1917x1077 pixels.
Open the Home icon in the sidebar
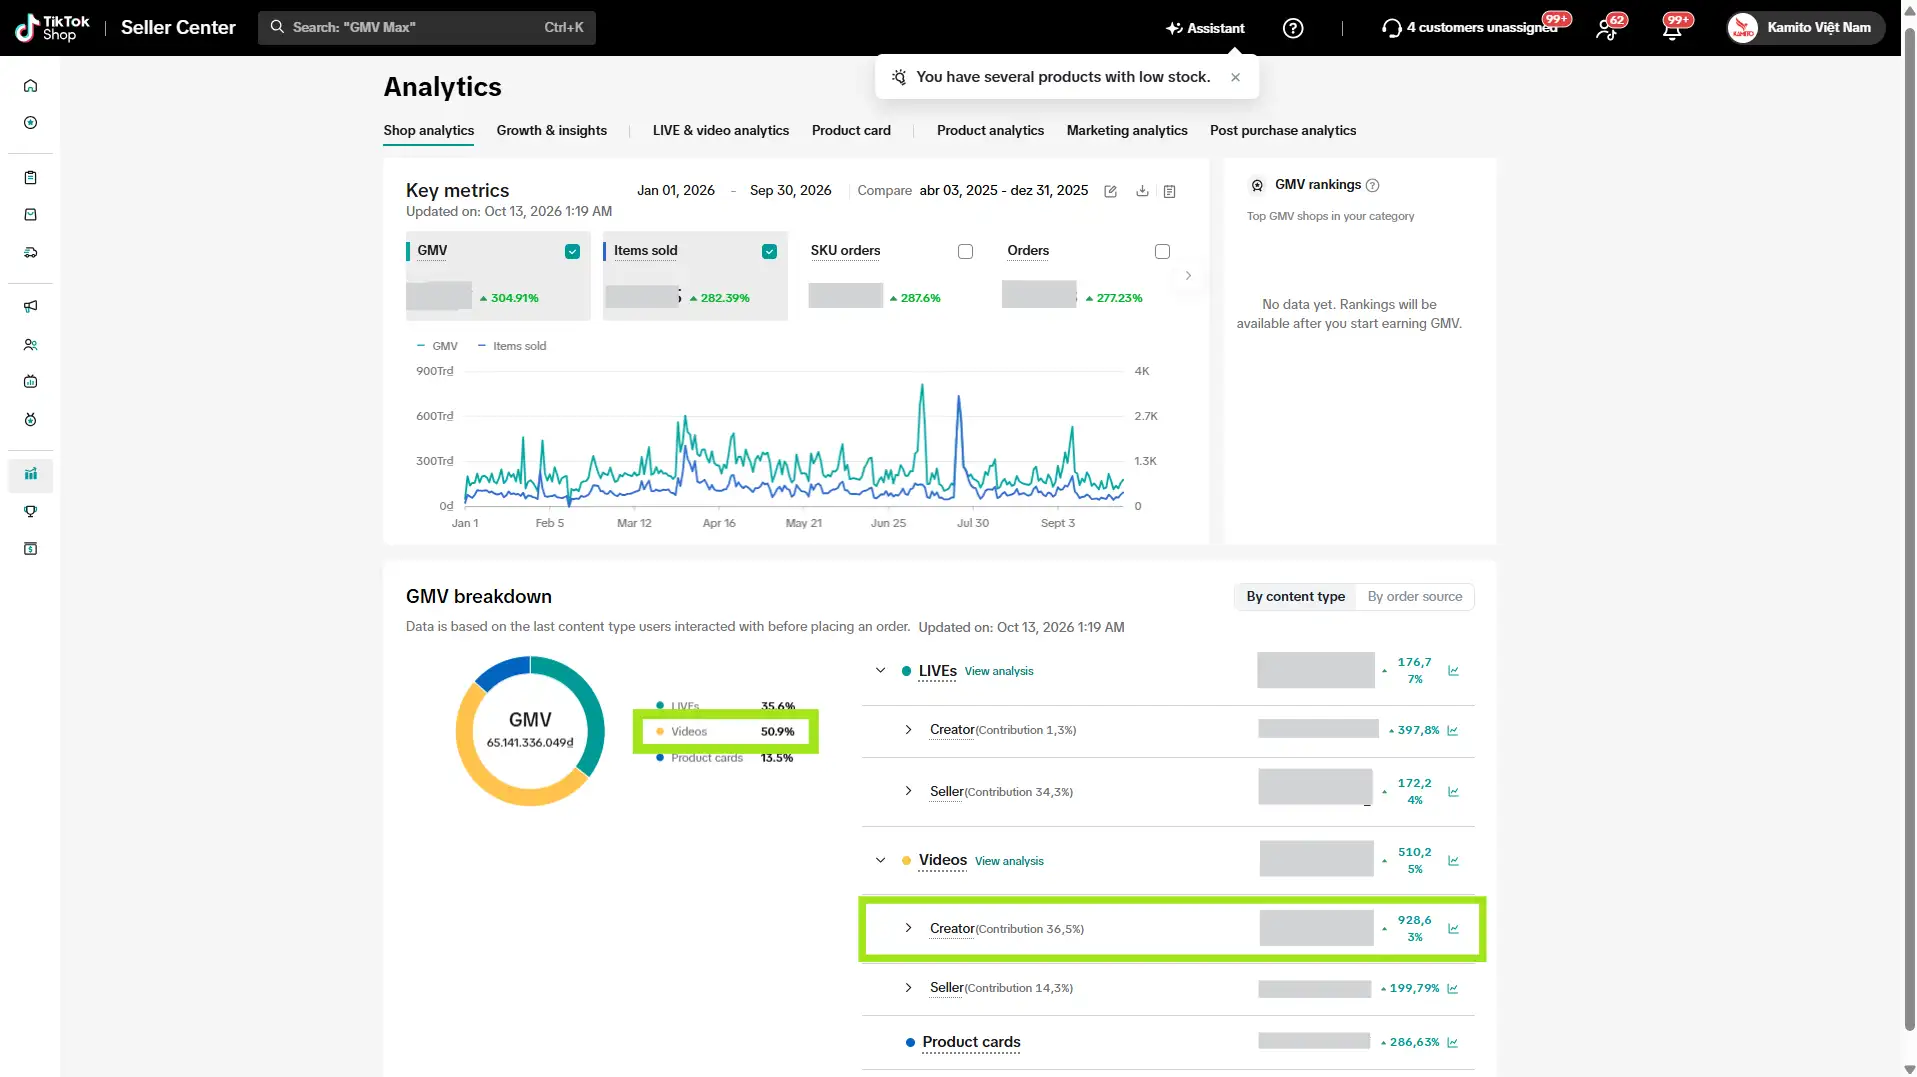[31, 86]
